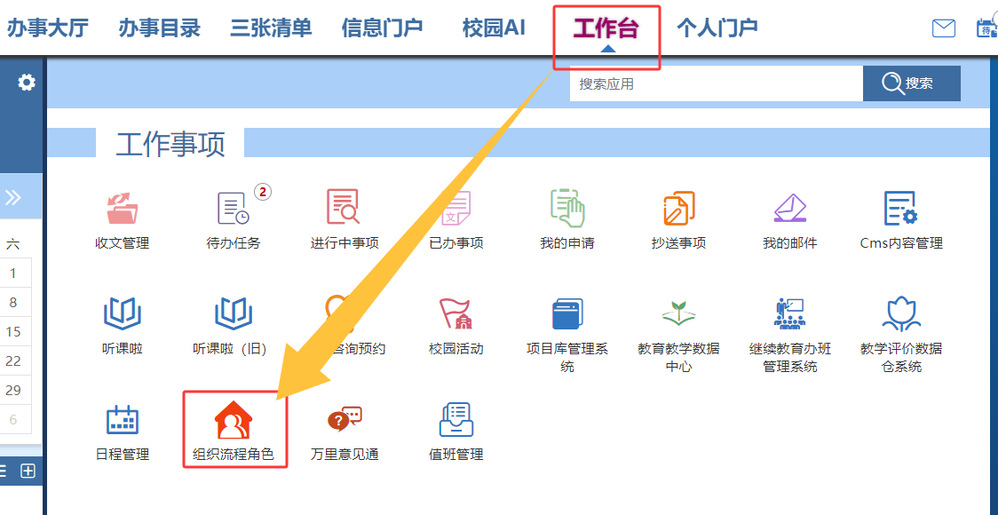Open 我的邮件 mail app icon

[x=789, y=209]
